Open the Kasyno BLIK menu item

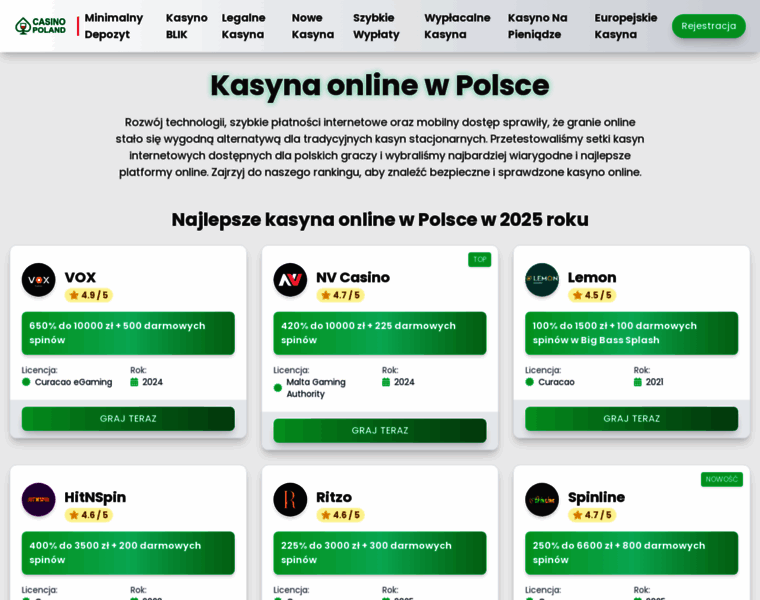187,26
